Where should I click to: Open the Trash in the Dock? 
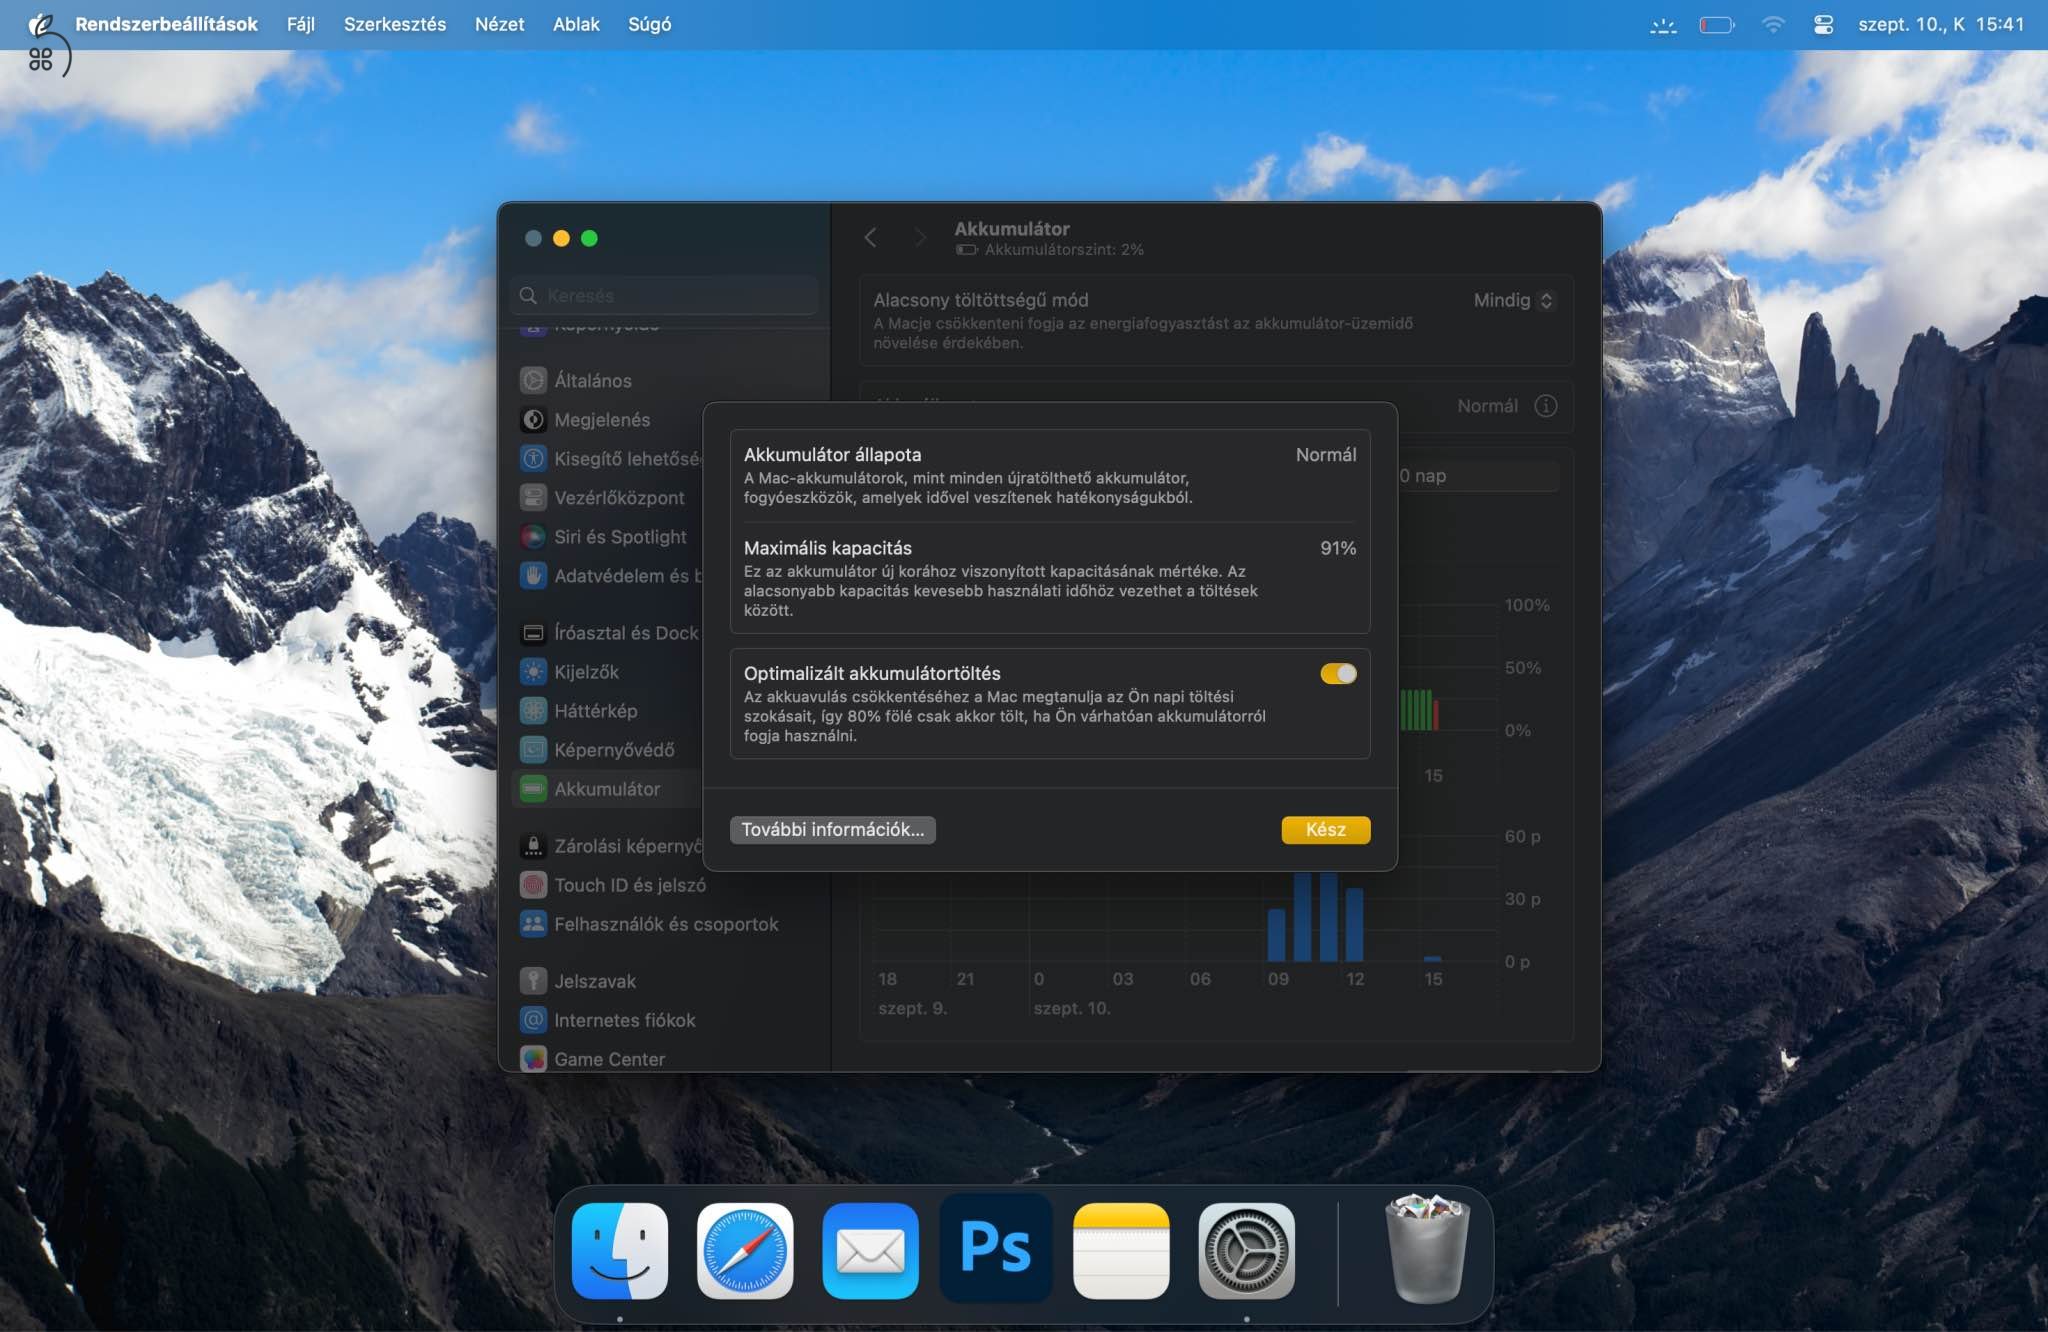(x=1427, y=1248)
